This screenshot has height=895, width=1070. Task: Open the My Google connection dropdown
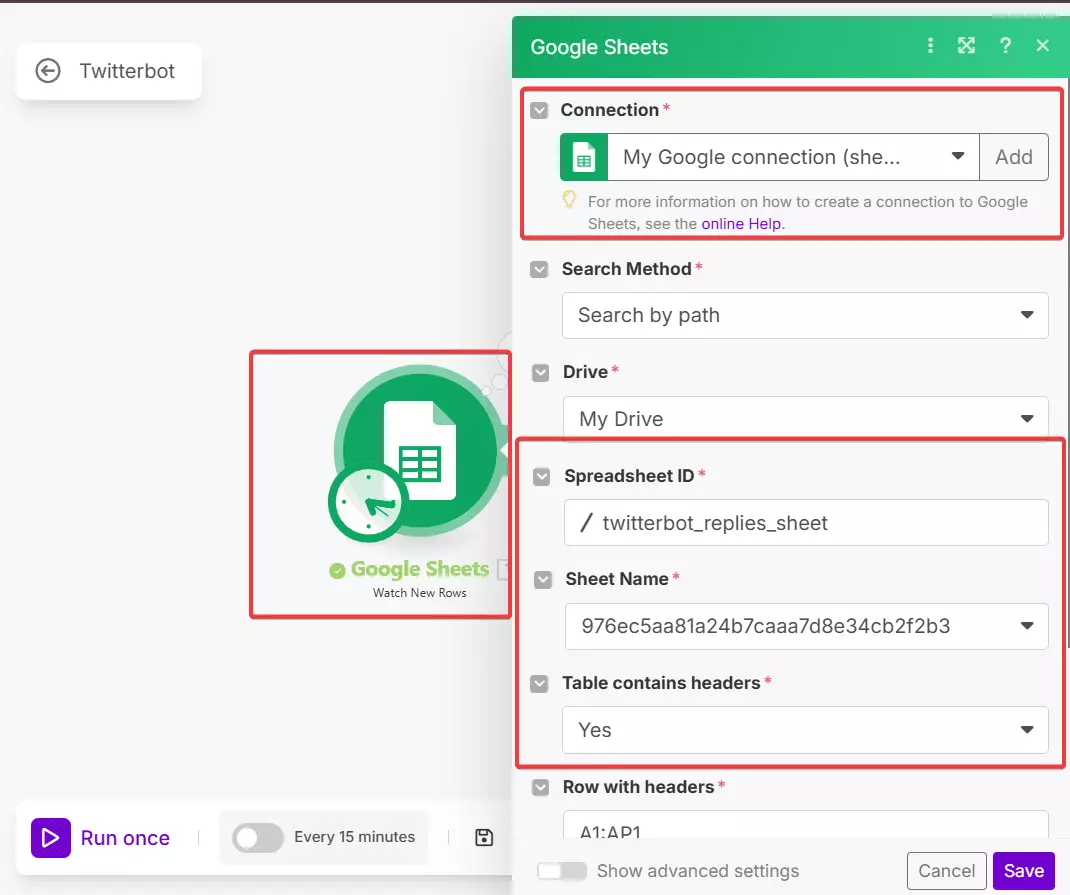[x=793, y=158]
